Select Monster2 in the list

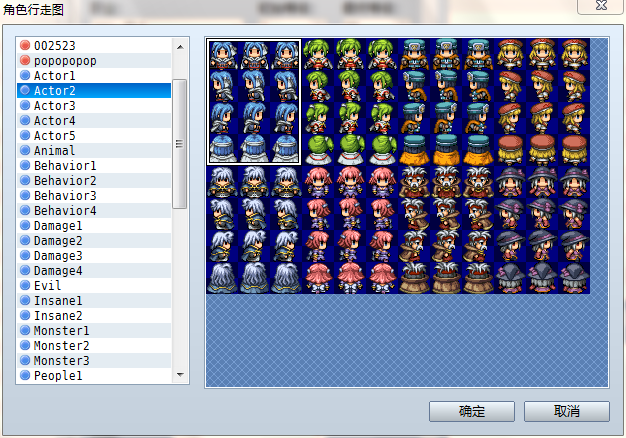coord(94,346)
